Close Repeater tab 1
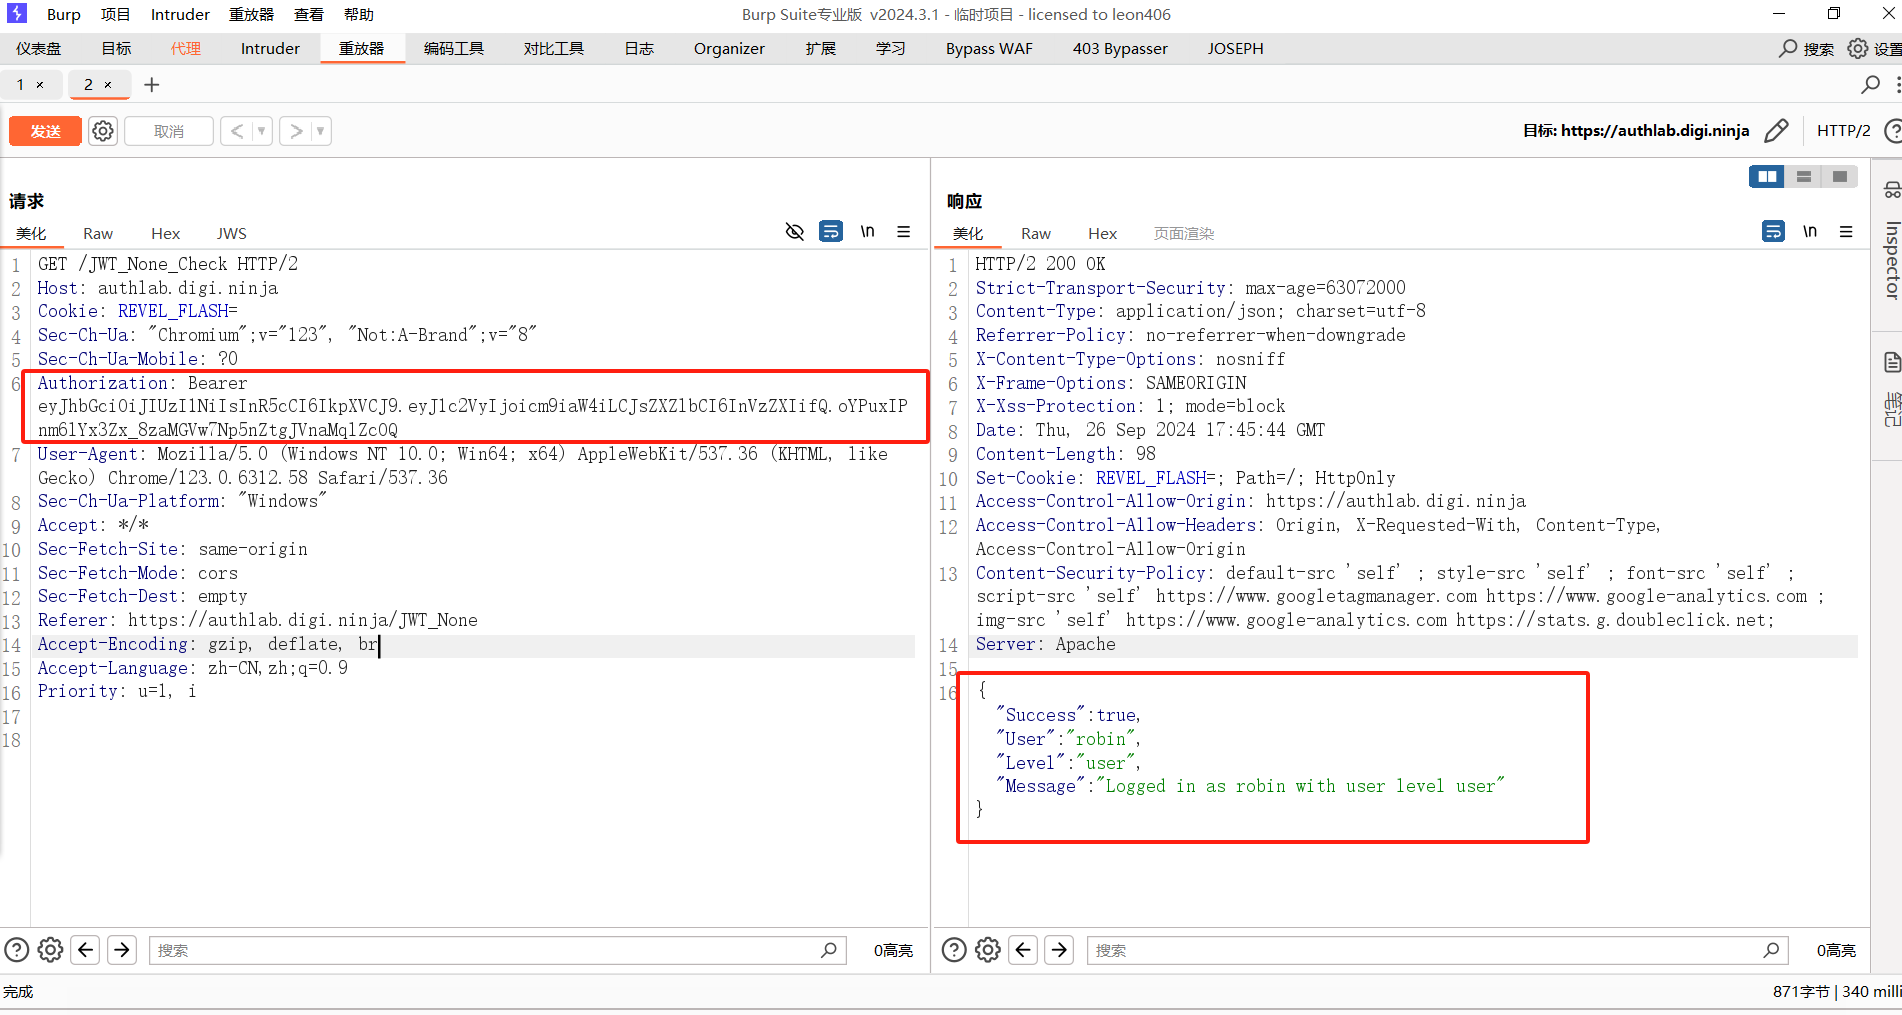 (x=40, y=85)
